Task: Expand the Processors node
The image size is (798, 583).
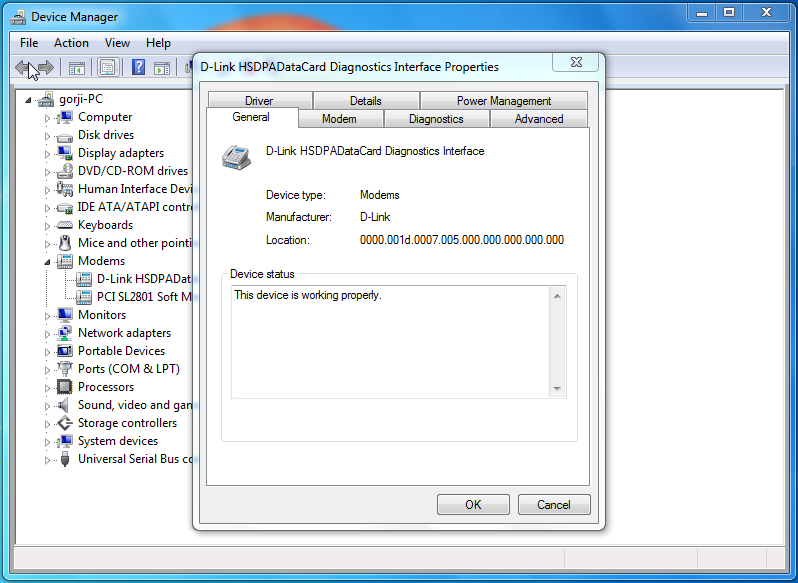Action: [x=47, y=388]
